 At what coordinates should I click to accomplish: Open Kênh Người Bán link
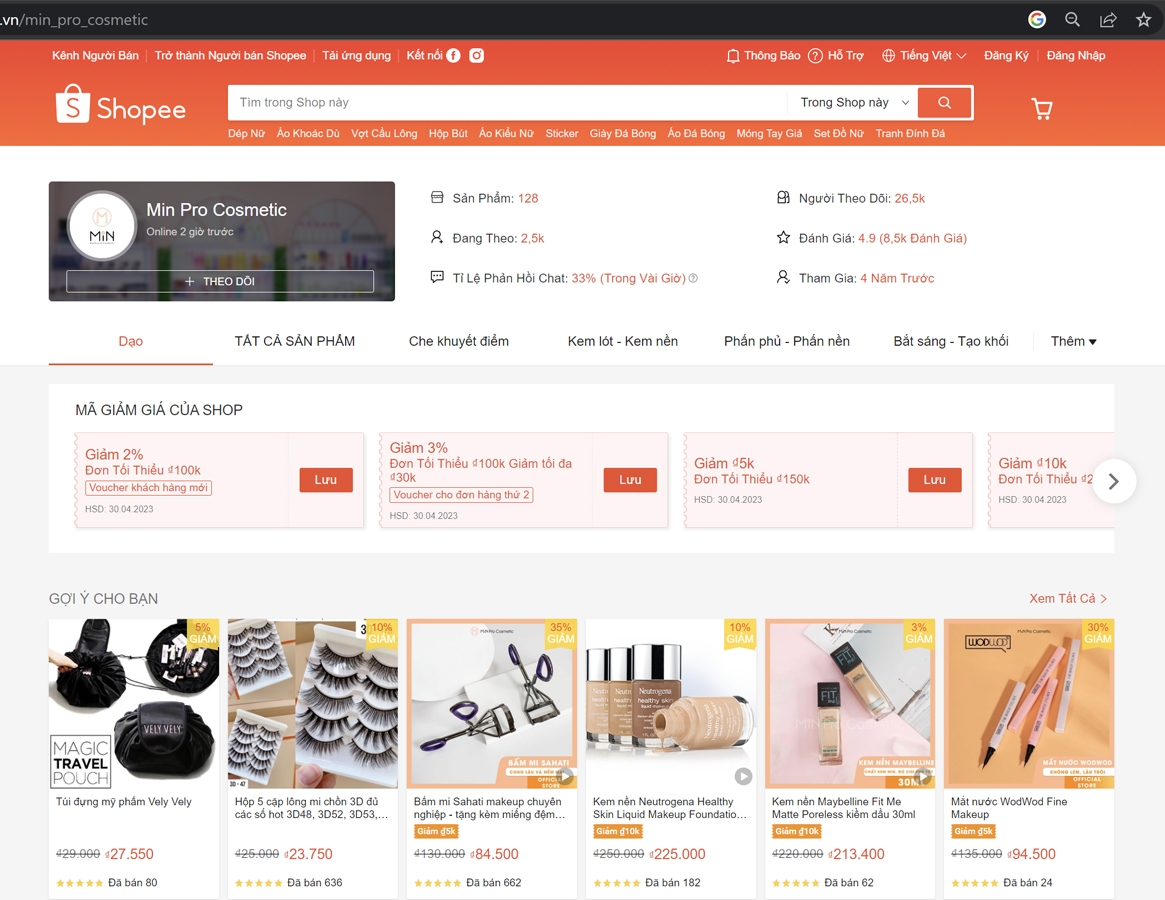coord(95,56)
